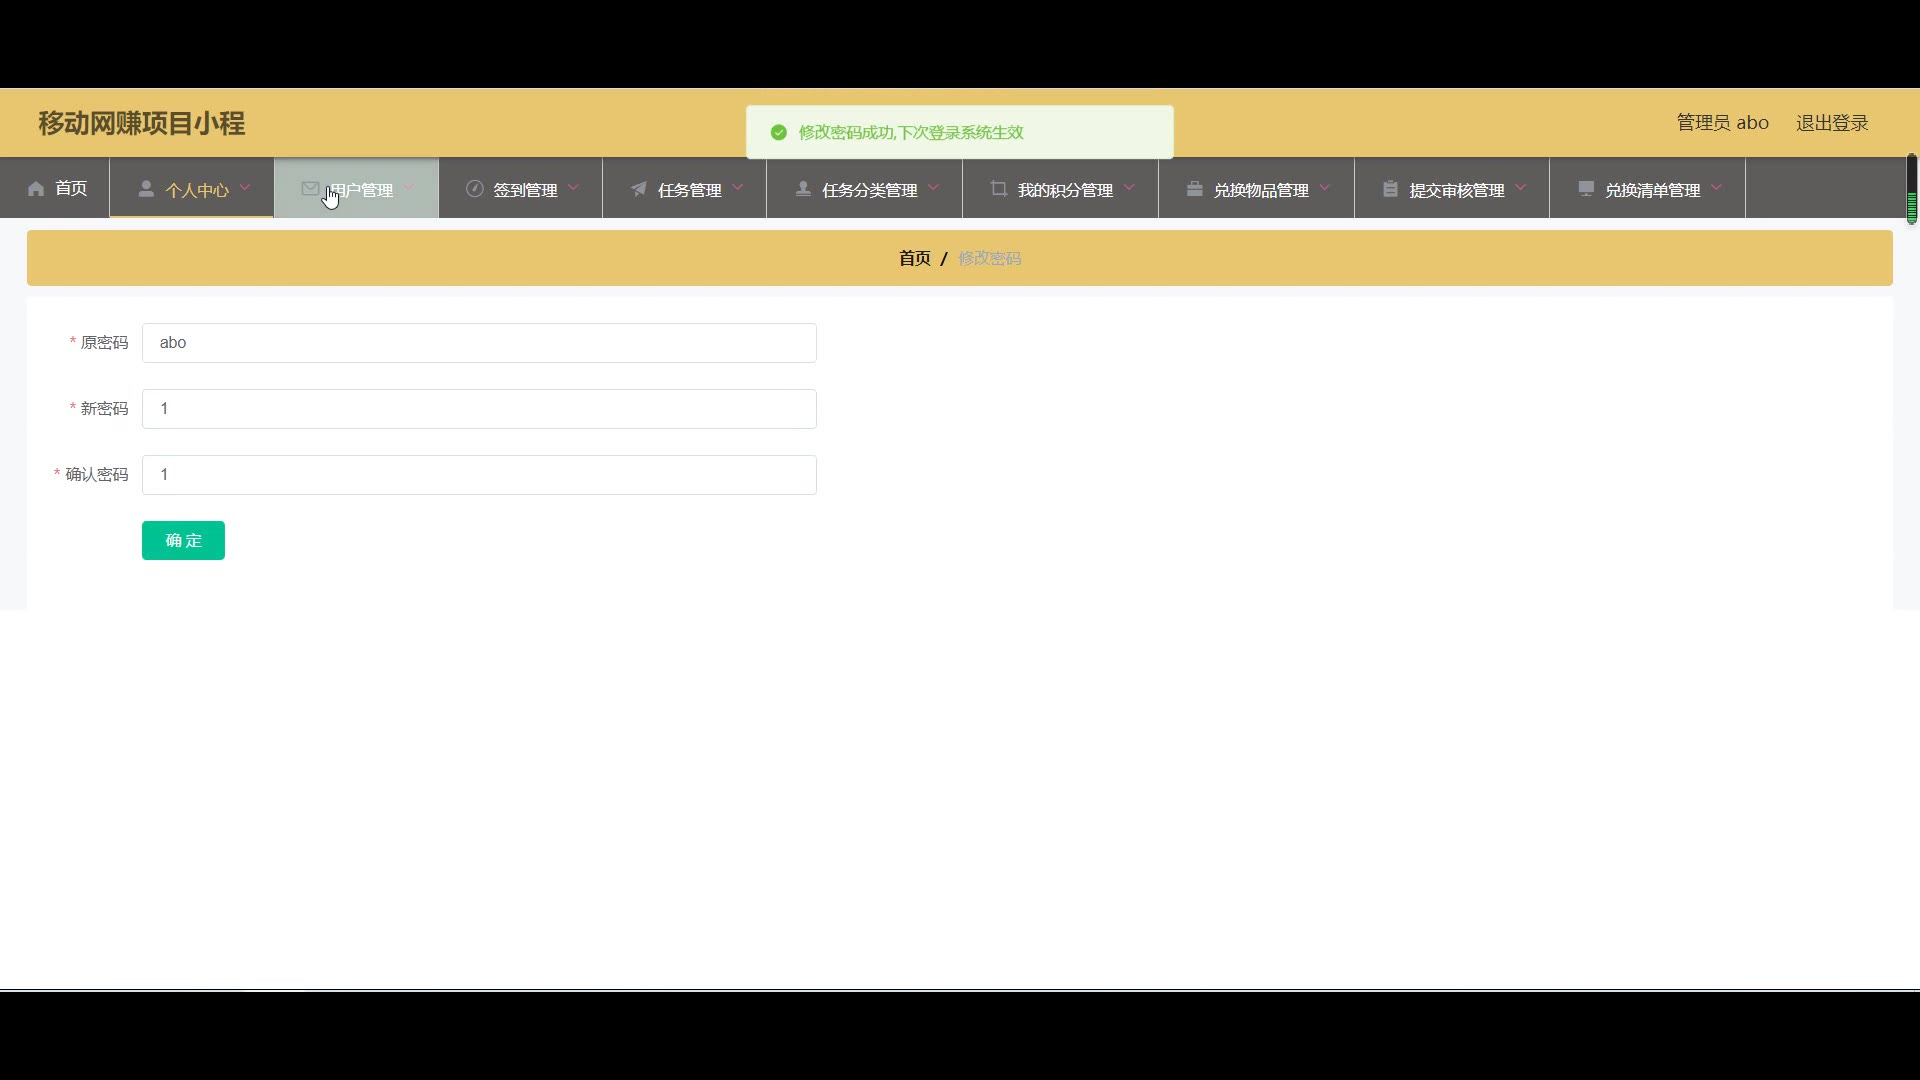The width and height of the screenshot is (1920, 1080).
Task: Click the home icon beside 首页
Action: pyautogui.click(x=36, y=189)
